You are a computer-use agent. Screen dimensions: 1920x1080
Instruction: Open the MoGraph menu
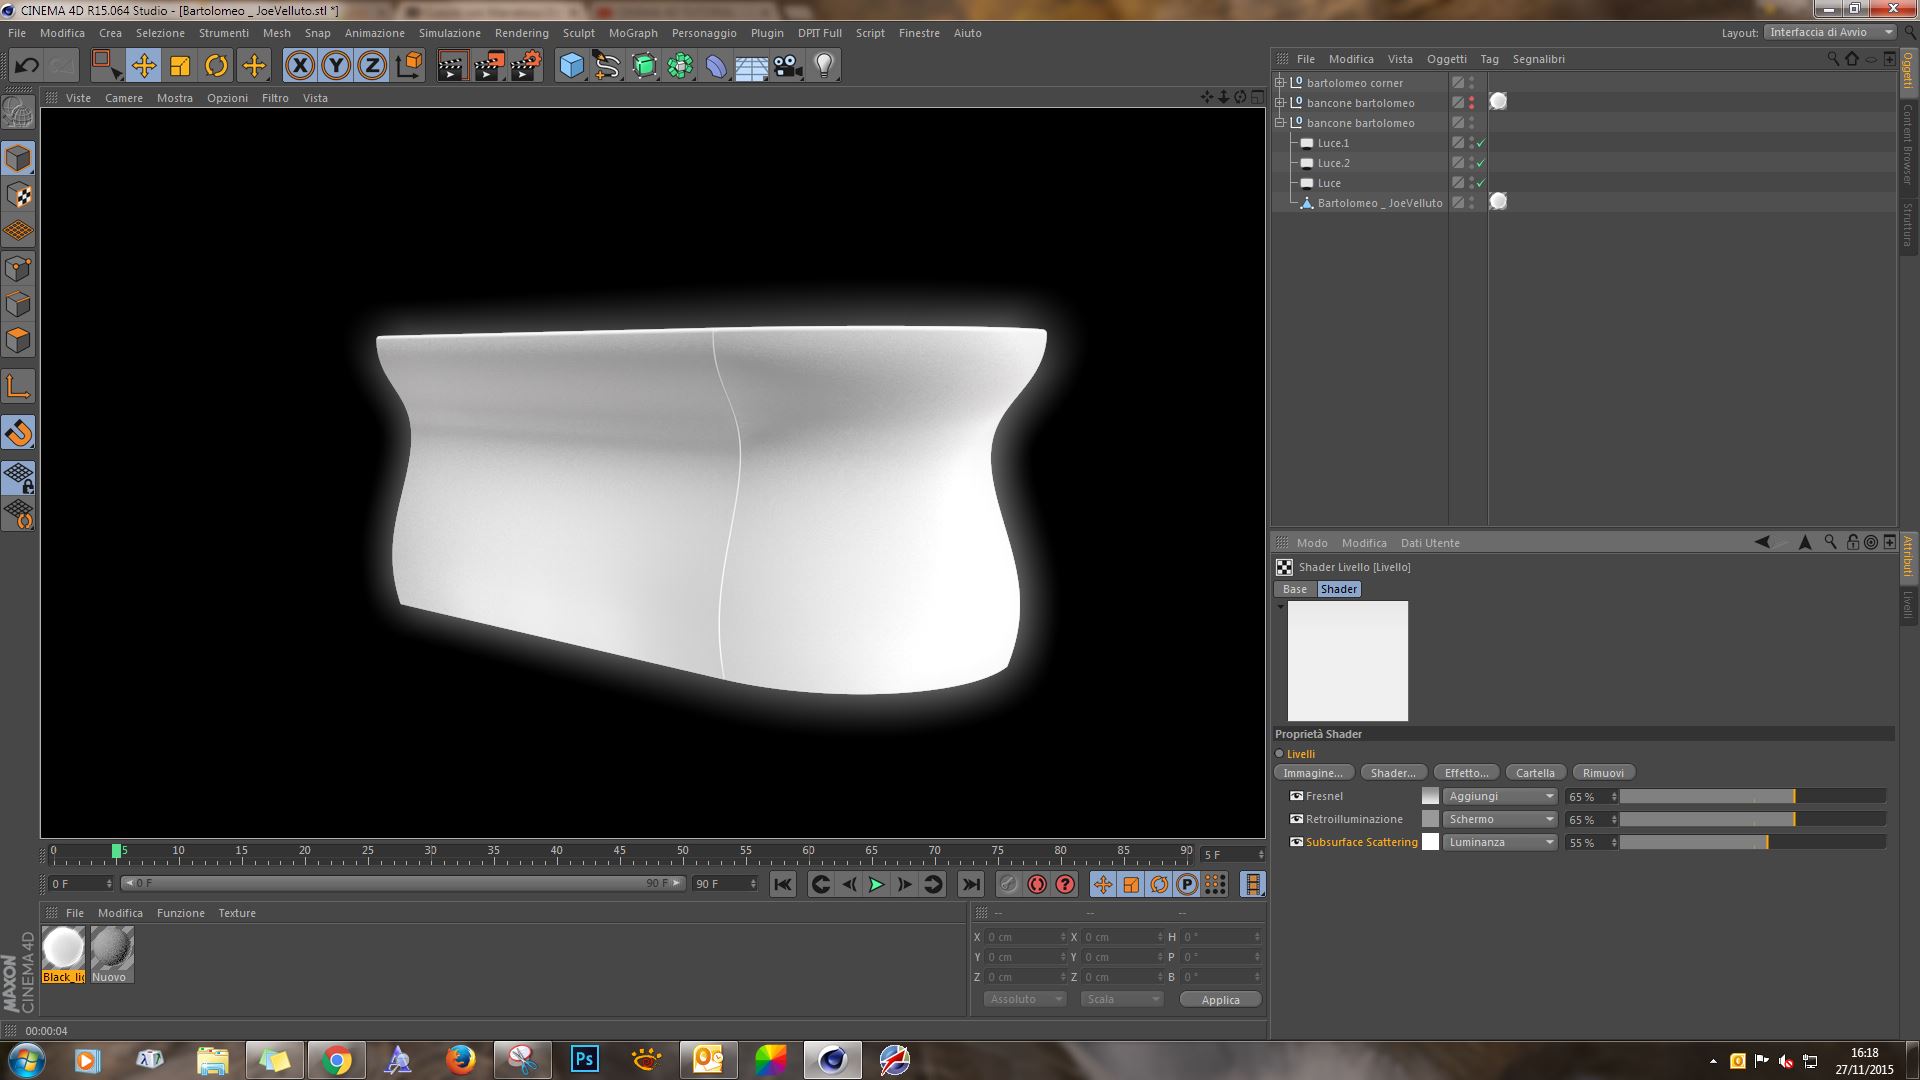(x=633, y=33)
